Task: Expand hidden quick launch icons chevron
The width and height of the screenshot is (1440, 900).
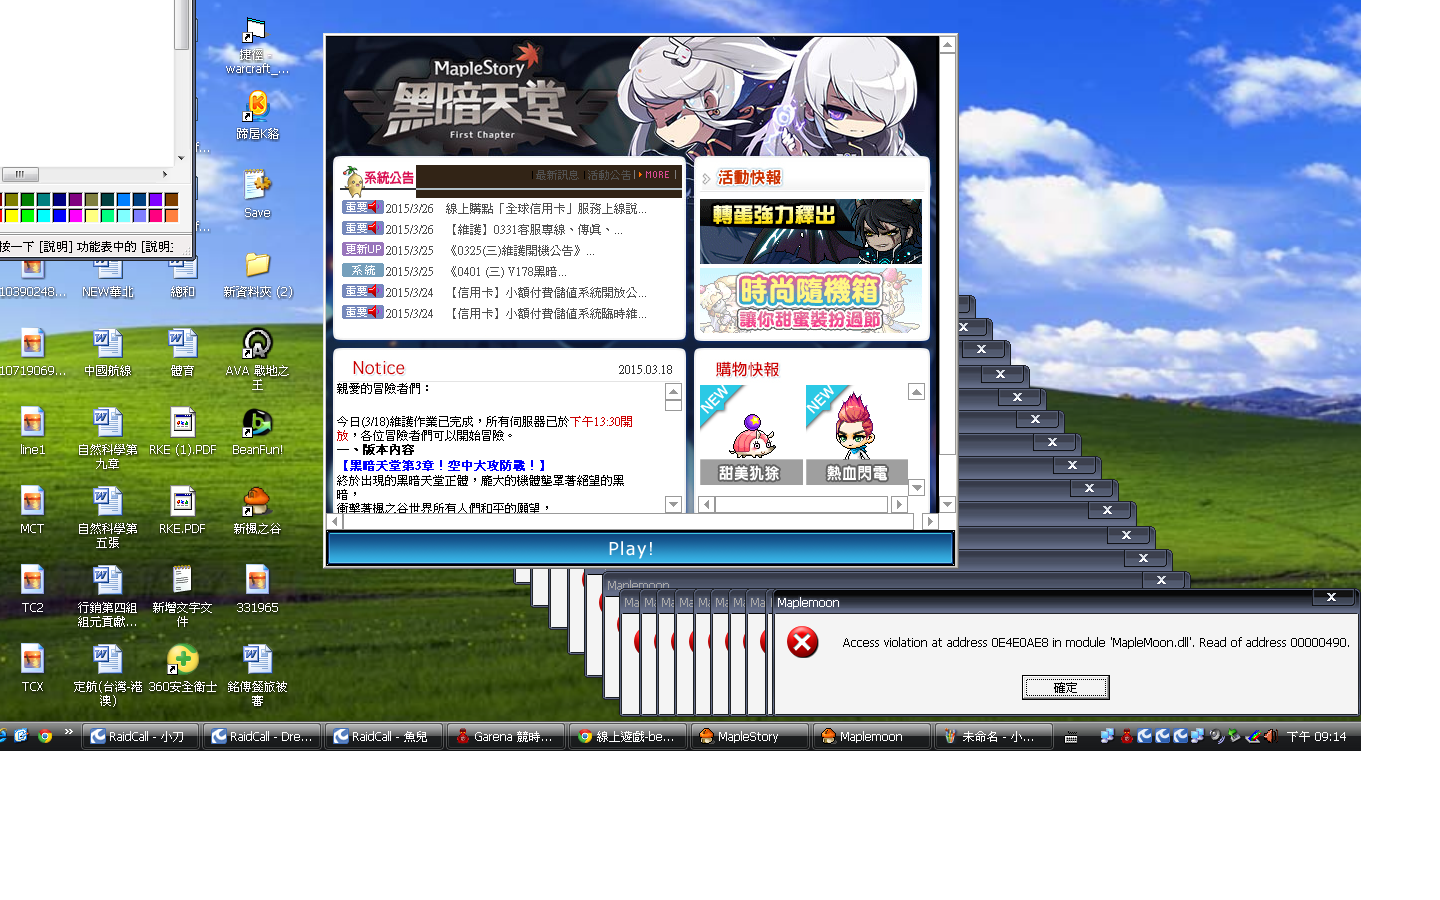Action: click(68, 733)
